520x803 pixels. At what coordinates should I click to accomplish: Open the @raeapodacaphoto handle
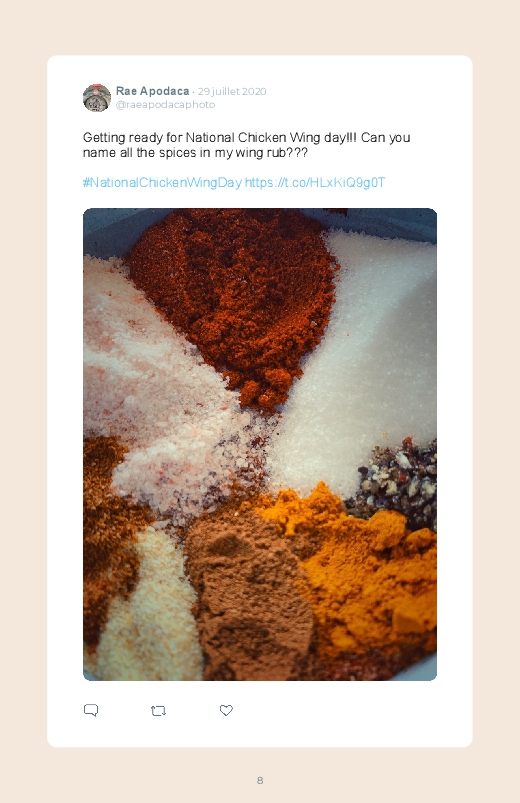pos(165,104)
